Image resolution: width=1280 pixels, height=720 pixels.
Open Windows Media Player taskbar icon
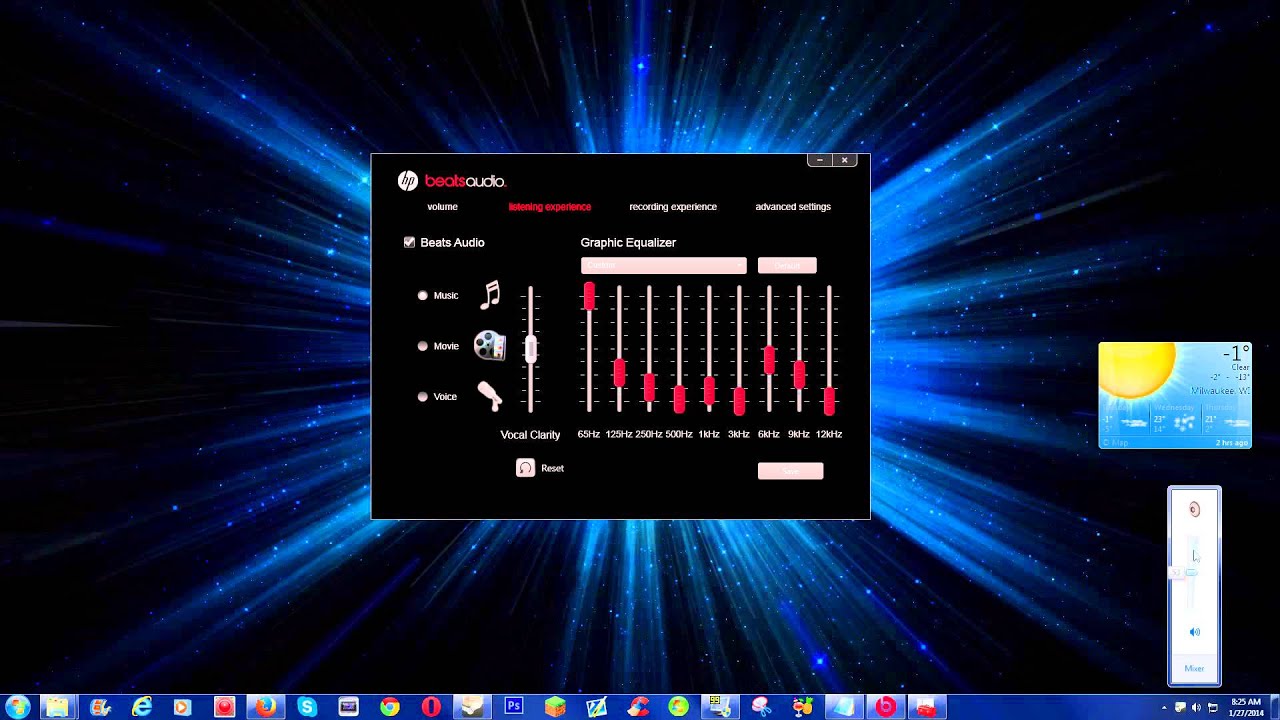coord(182,707)
